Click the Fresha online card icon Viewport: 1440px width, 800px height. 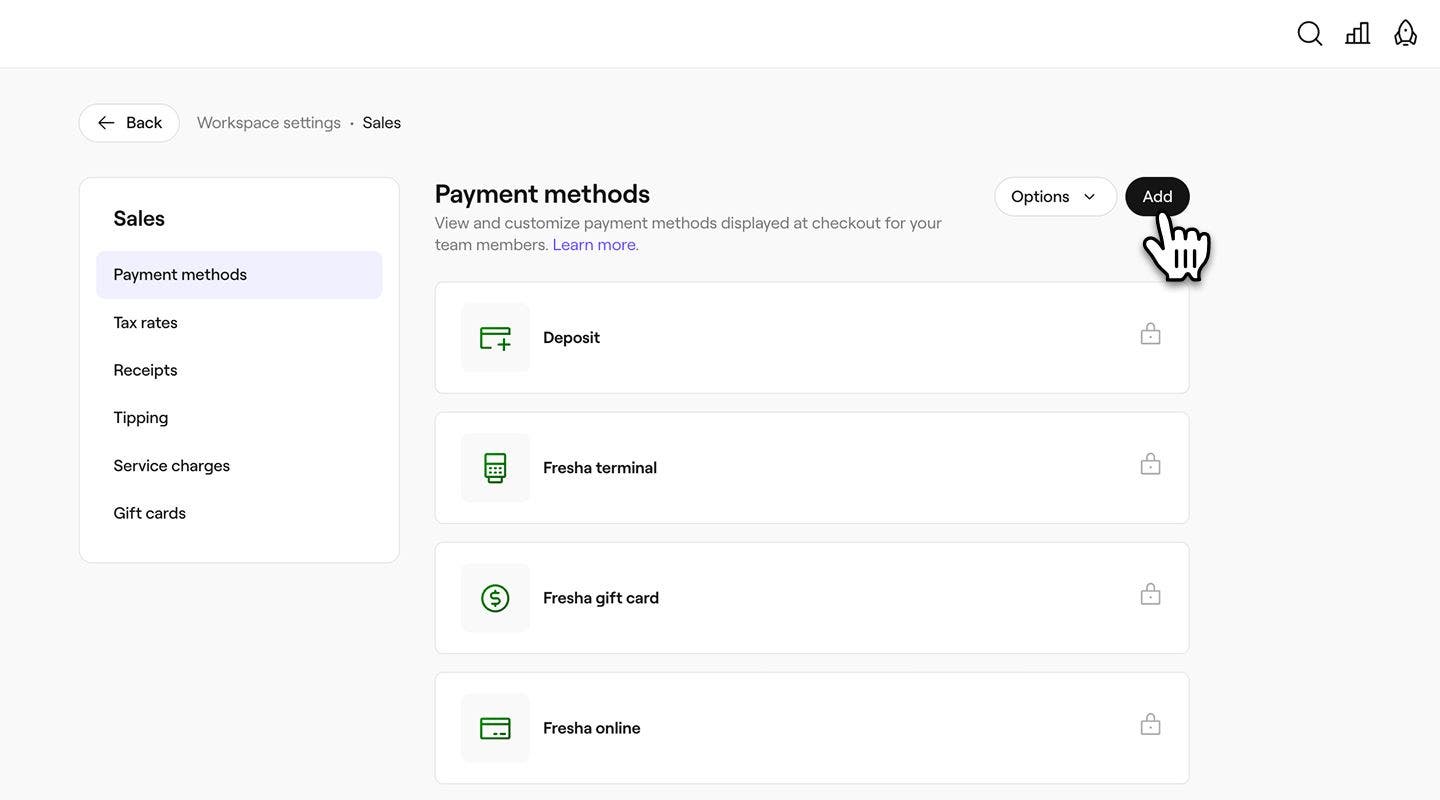(x=495, y=728)
